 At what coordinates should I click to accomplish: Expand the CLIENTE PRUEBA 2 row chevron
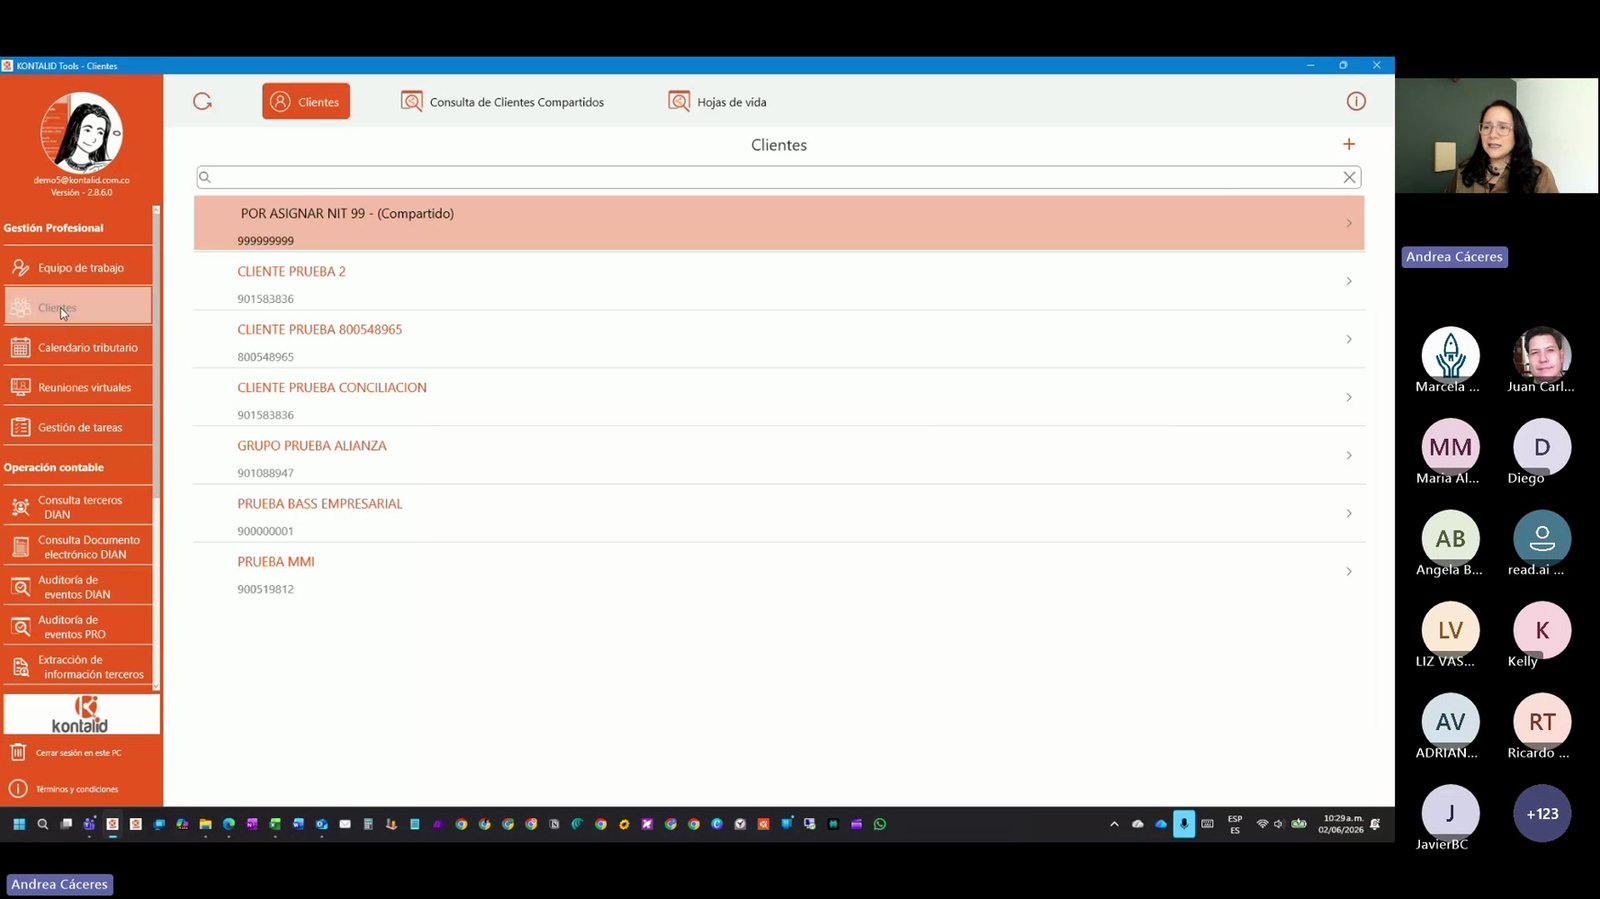[1349, 281]
